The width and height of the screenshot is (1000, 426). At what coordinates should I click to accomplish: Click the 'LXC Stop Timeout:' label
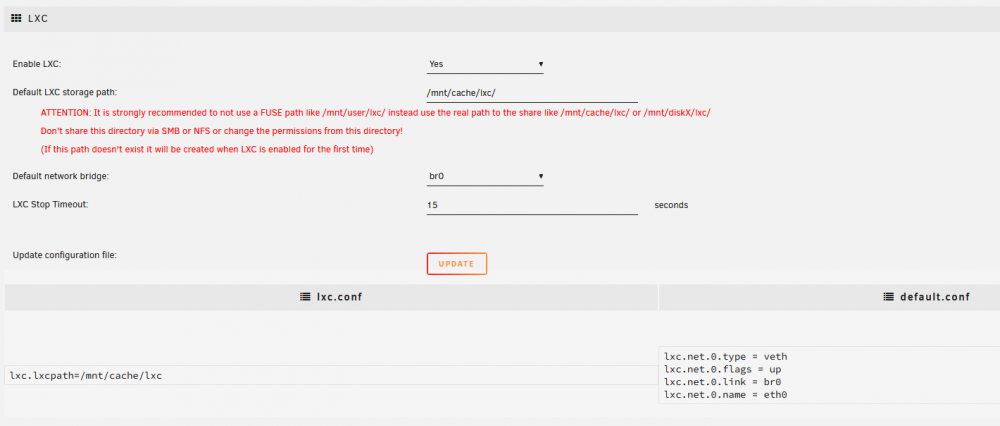[x=50, y=205]
